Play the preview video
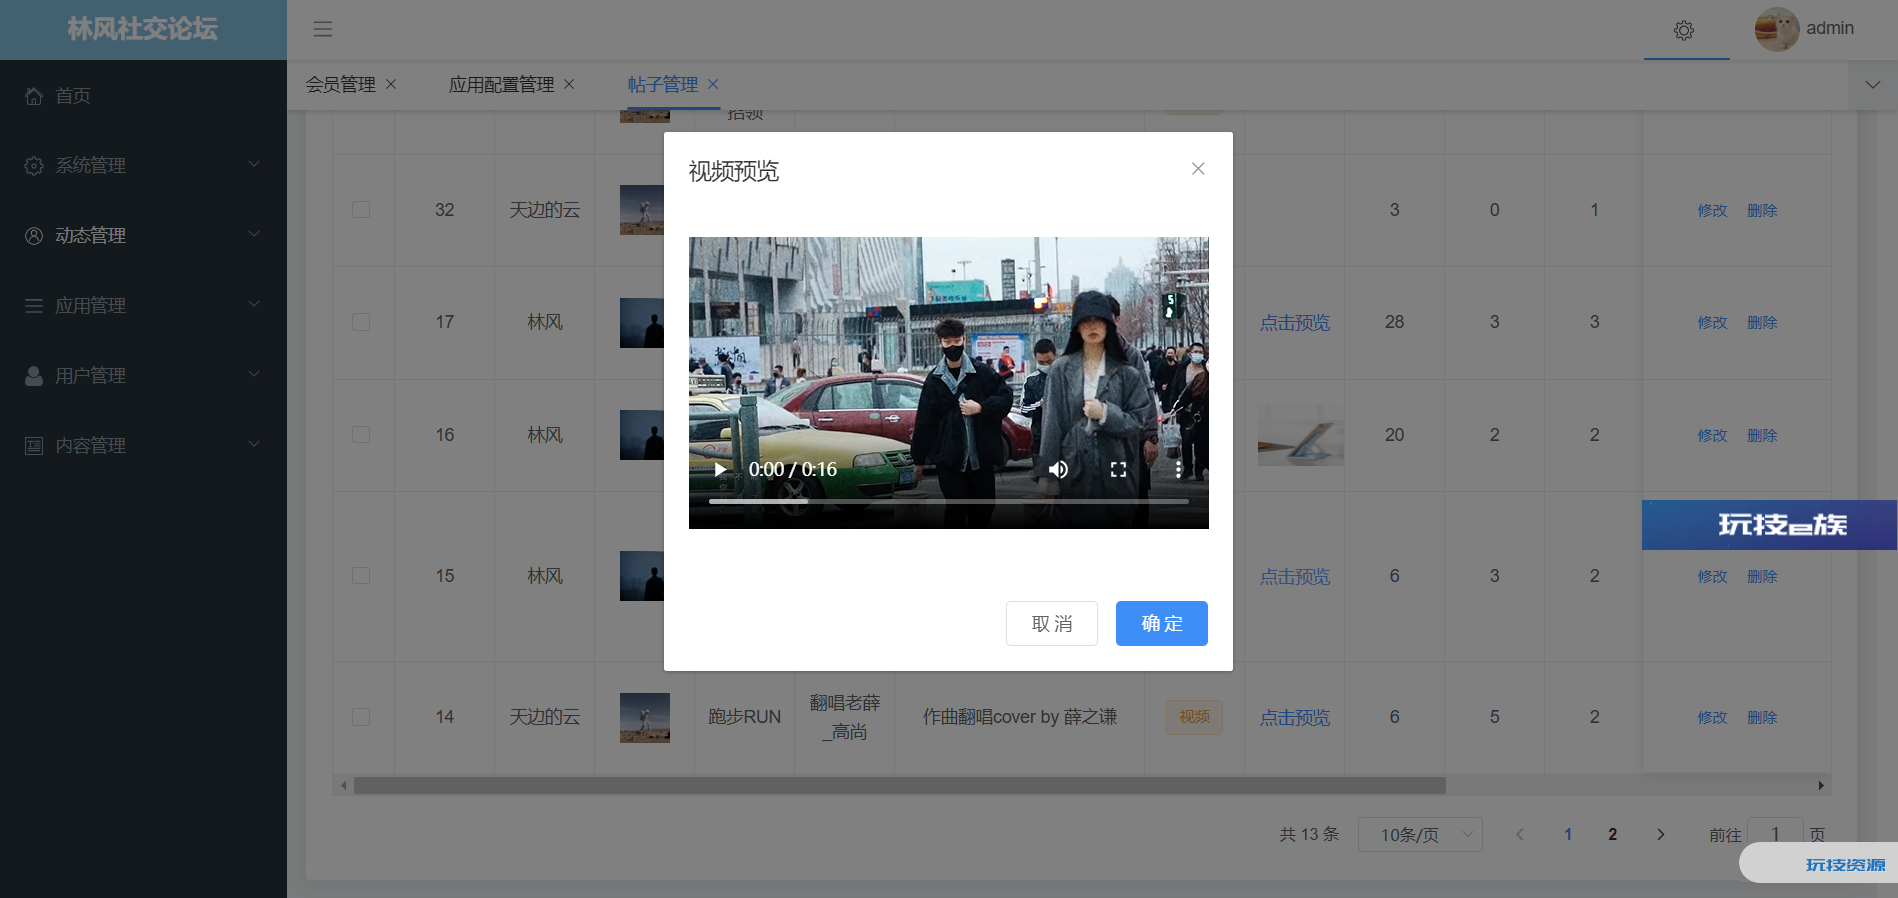The height and width of the screenshot is (898, 1898). pyautogui.click(x=720, y=469)
